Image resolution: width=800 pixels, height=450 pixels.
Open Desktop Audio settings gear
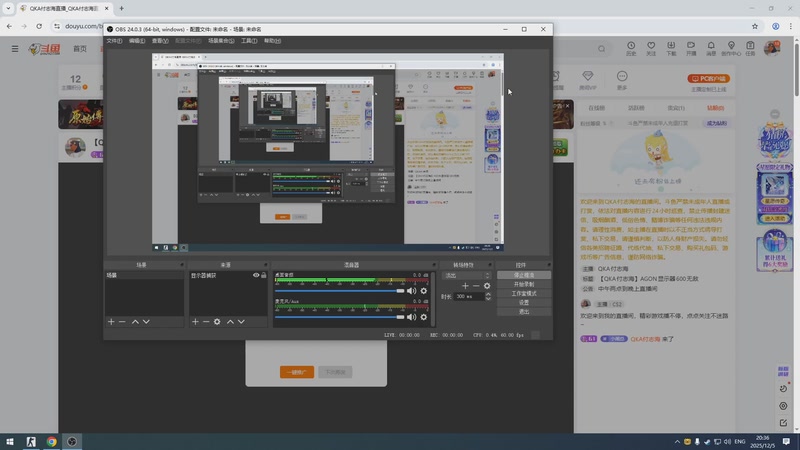coord(423,291)
